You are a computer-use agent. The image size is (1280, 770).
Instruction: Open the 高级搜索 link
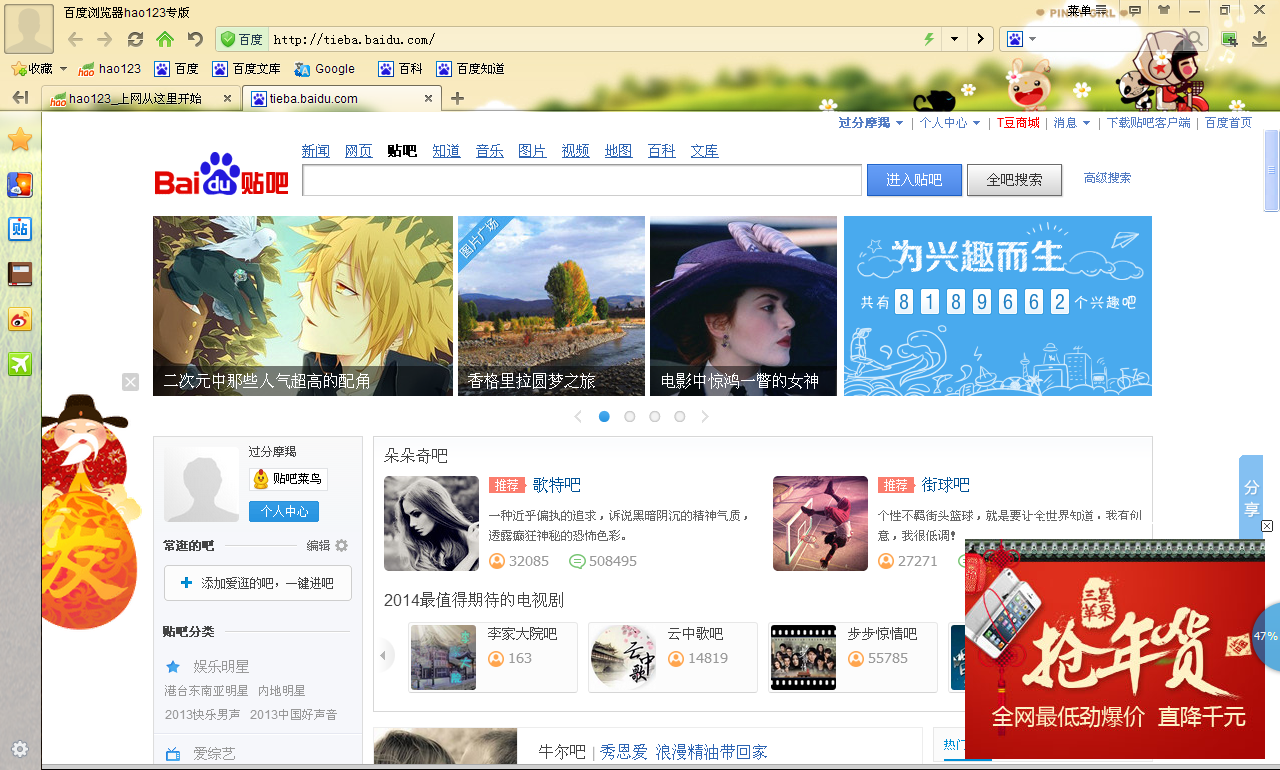click(x=1107, y=178)
